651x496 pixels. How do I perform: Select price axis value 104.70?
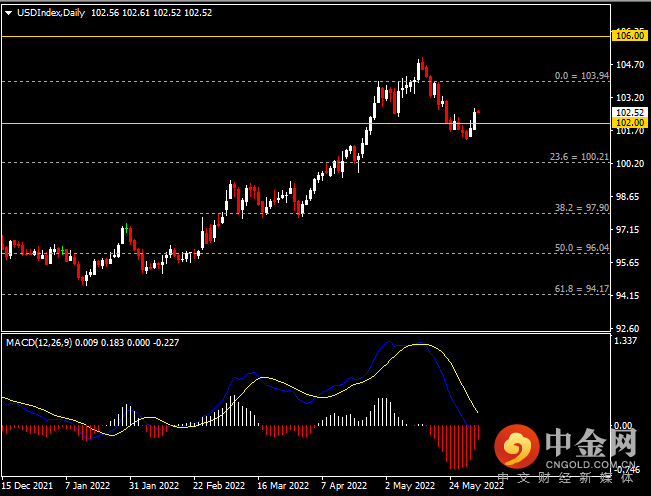pos(630,65)
